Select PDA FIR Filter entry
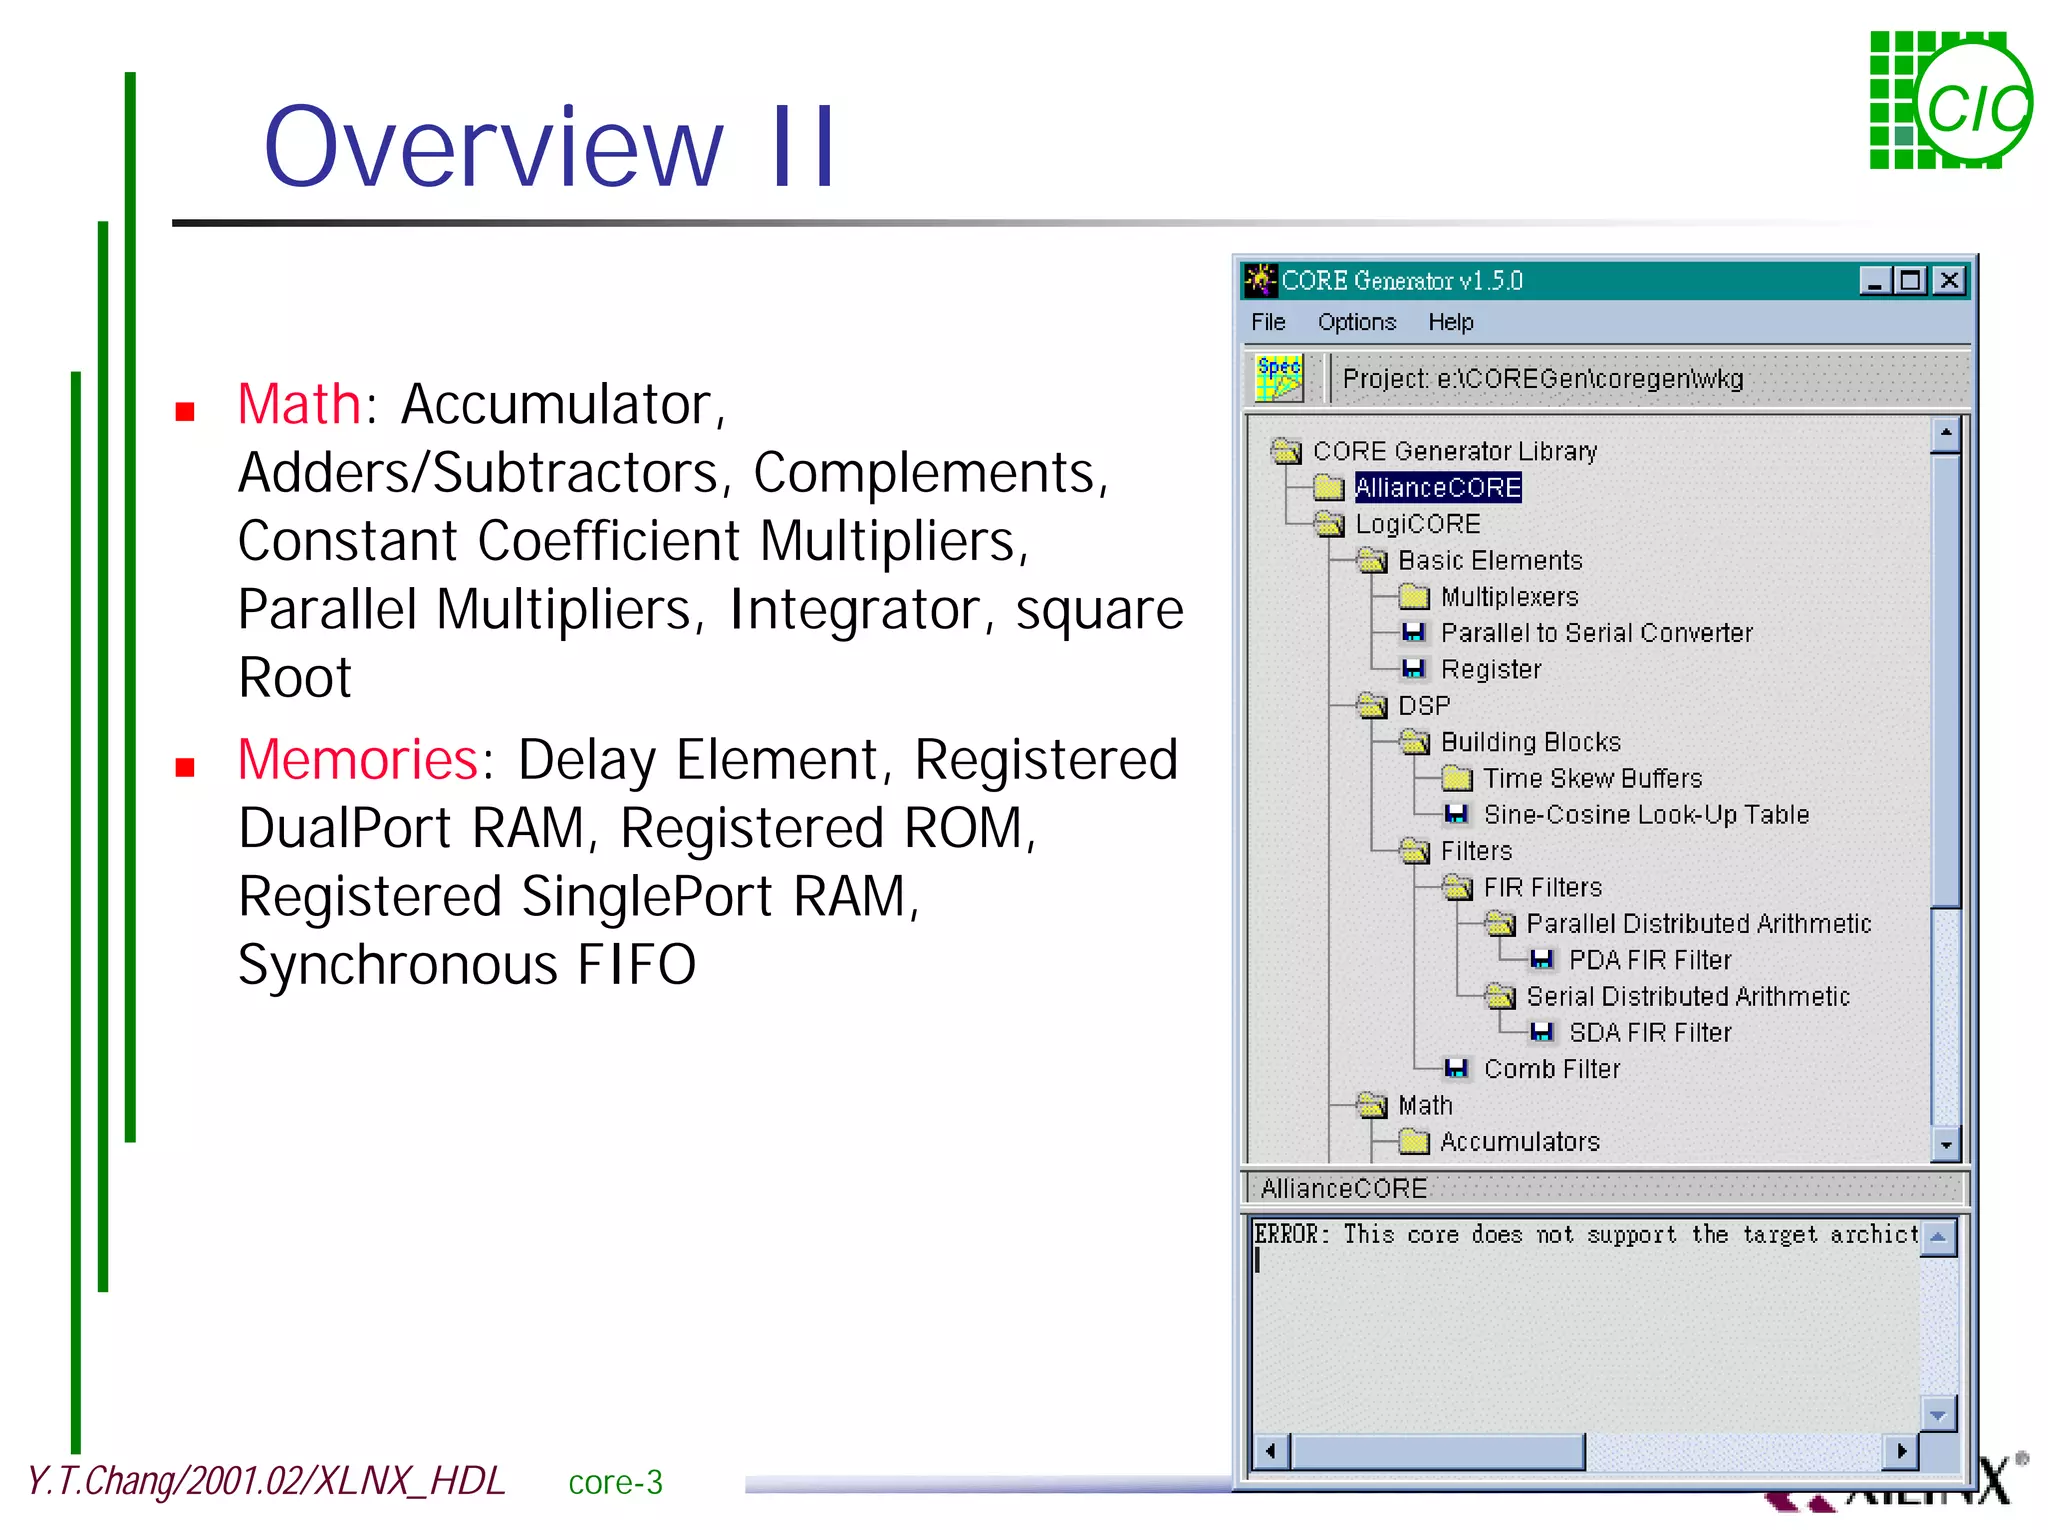2048x1530 pixels. click(1650, 959)
